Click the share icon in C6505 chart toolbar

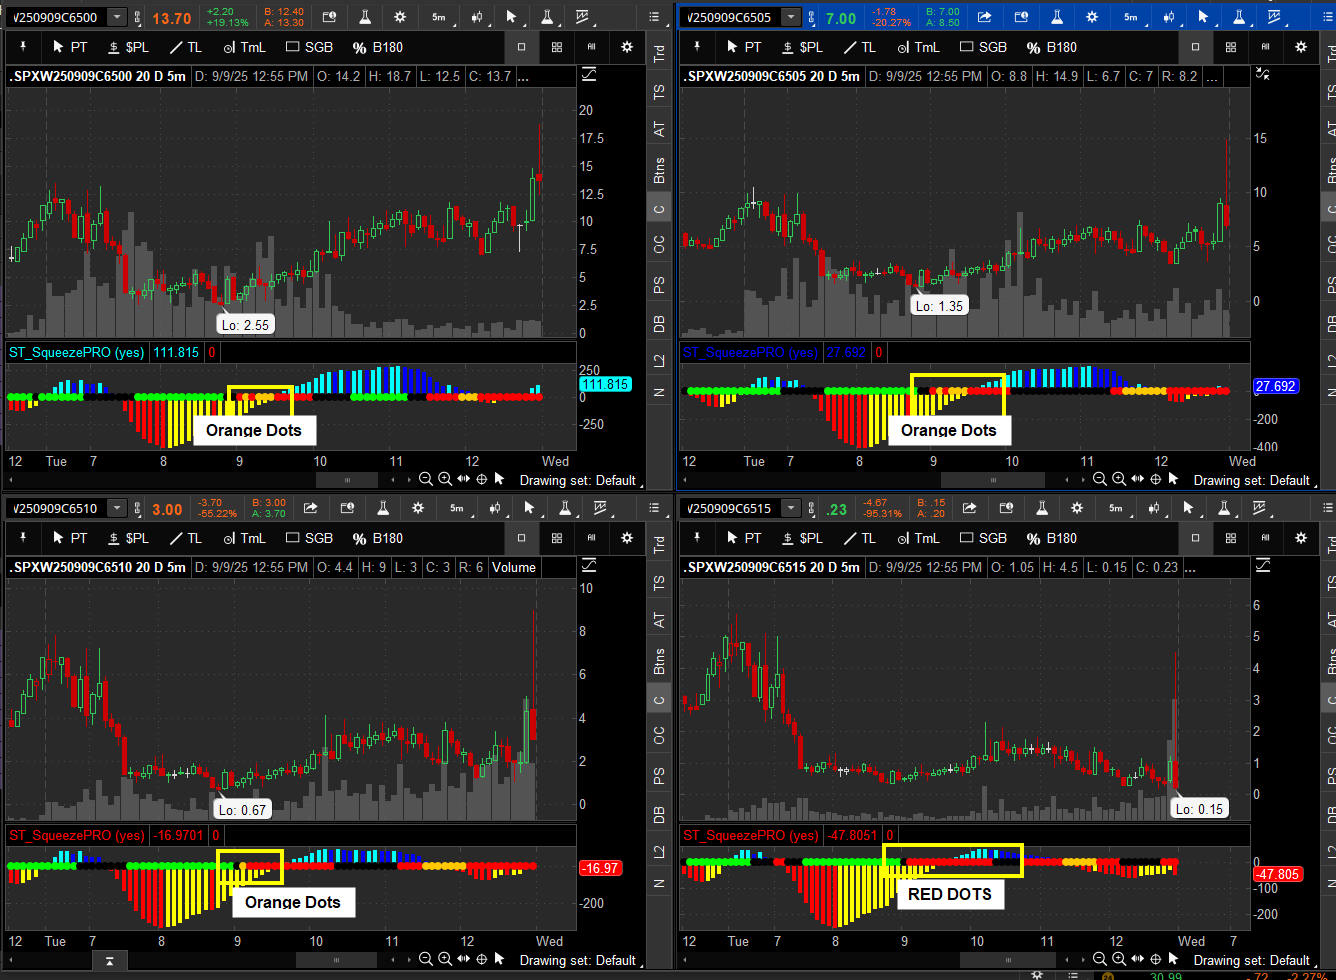985,17
